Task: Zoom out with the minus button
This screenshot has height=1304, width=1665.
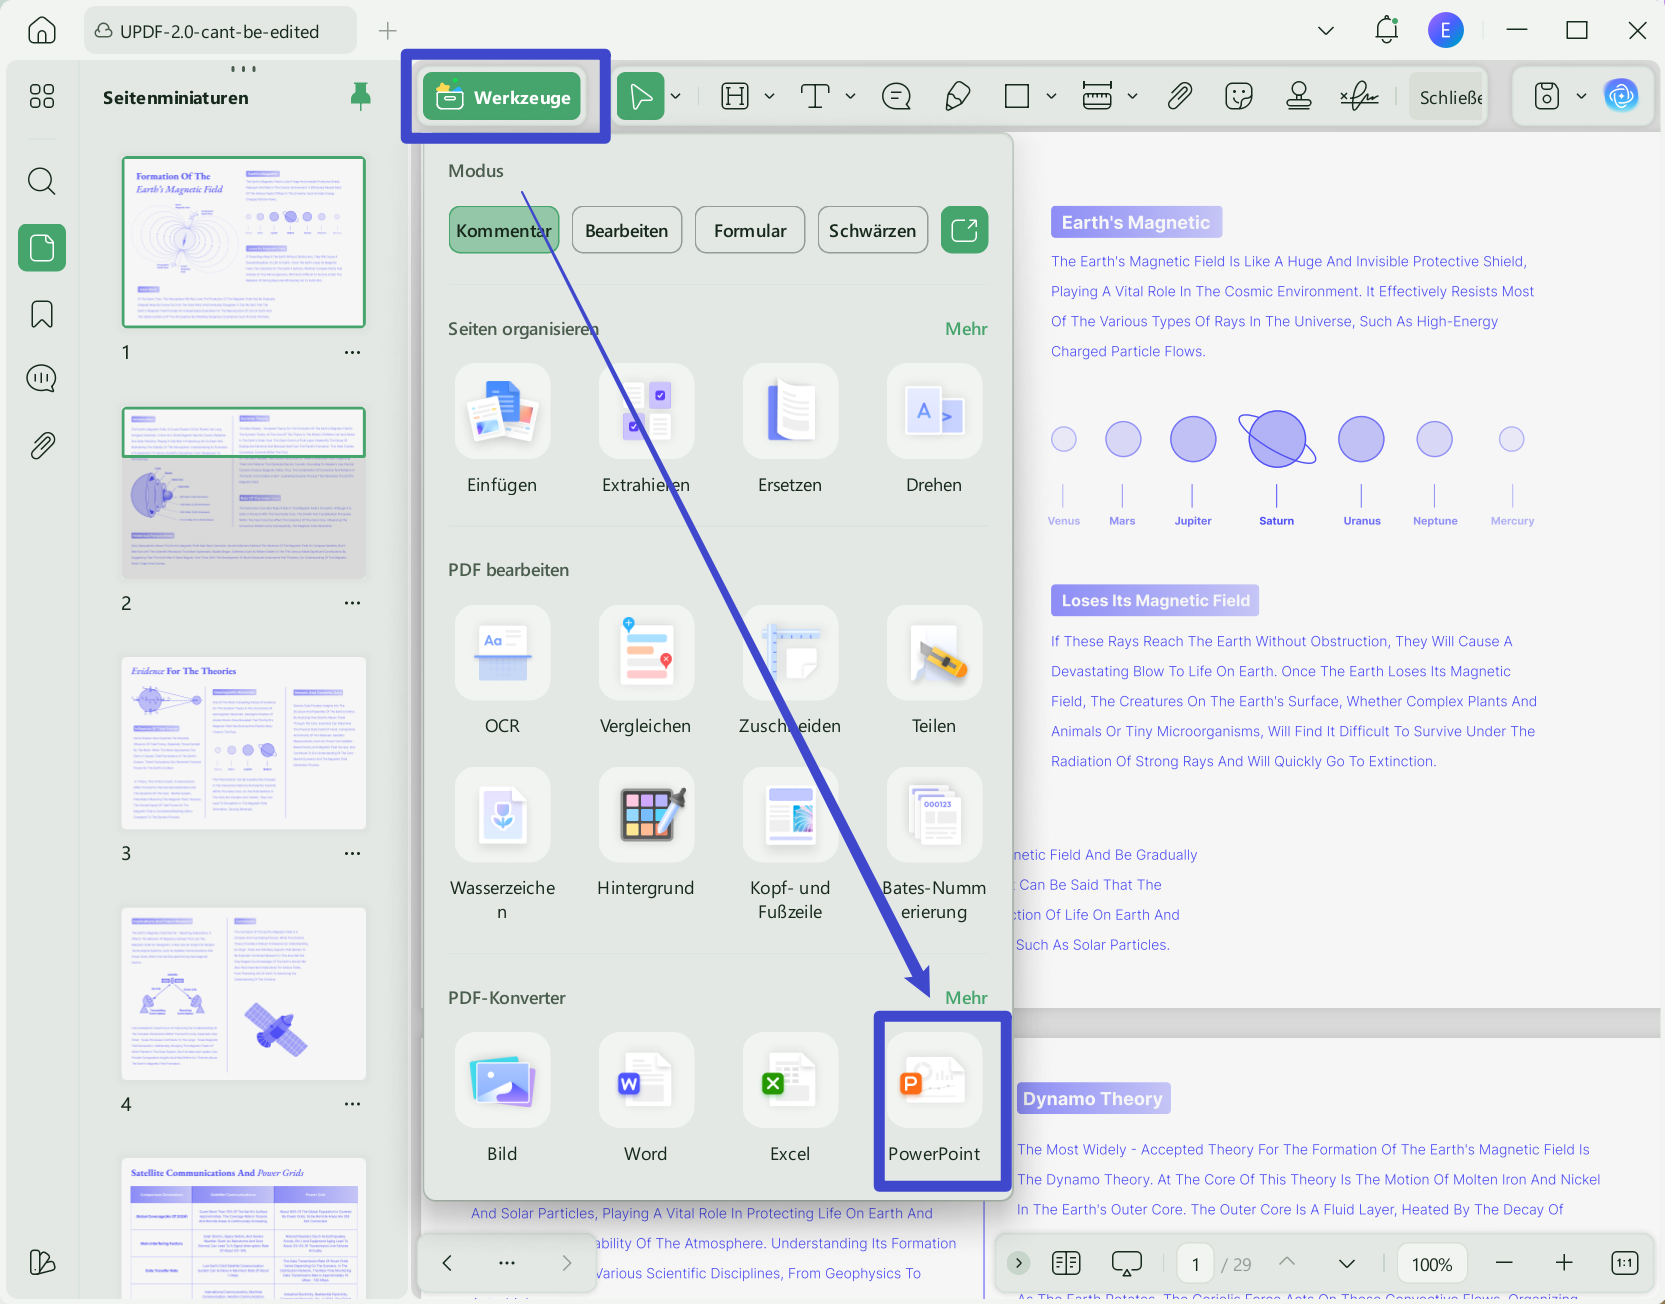Action: pyautogui.click(x=1504, y=1263)
